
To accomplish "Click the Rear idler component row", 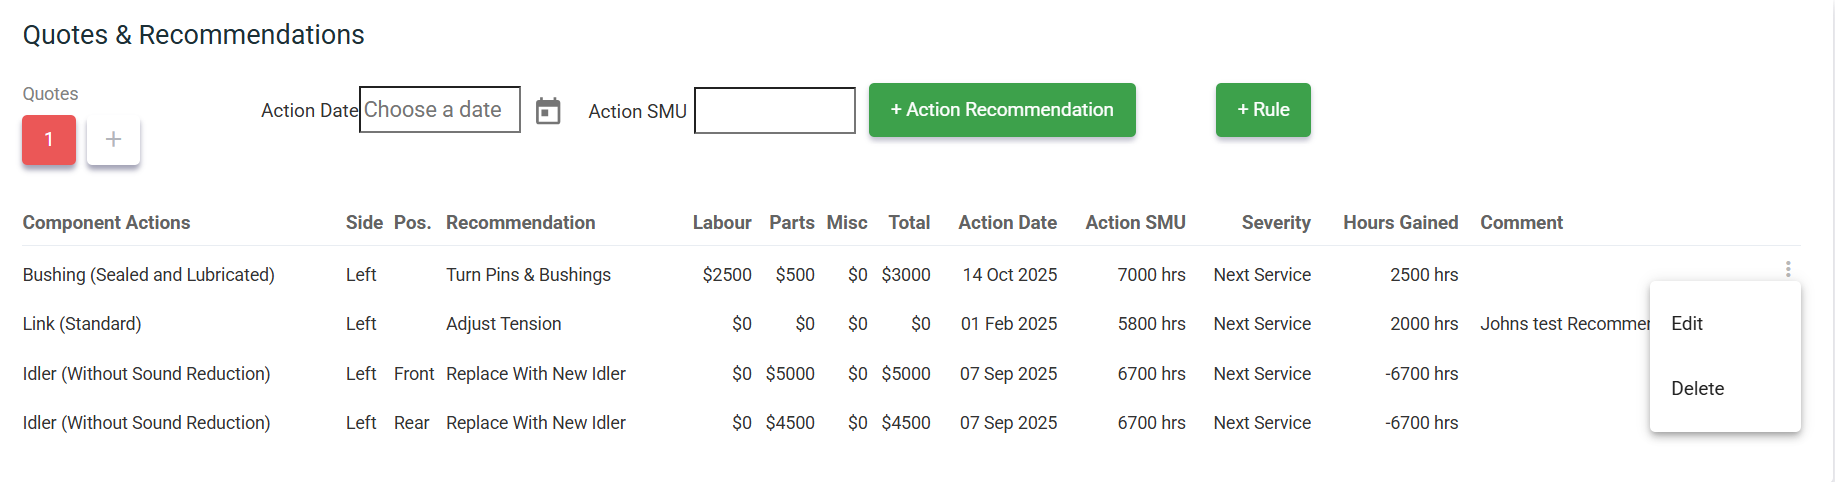I will point(147,423).
